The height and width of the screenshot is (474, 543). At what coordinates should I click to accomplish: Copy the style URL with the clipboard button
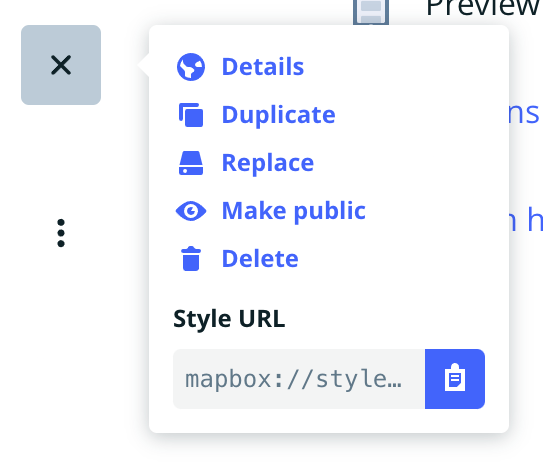[x=455, y=379]
